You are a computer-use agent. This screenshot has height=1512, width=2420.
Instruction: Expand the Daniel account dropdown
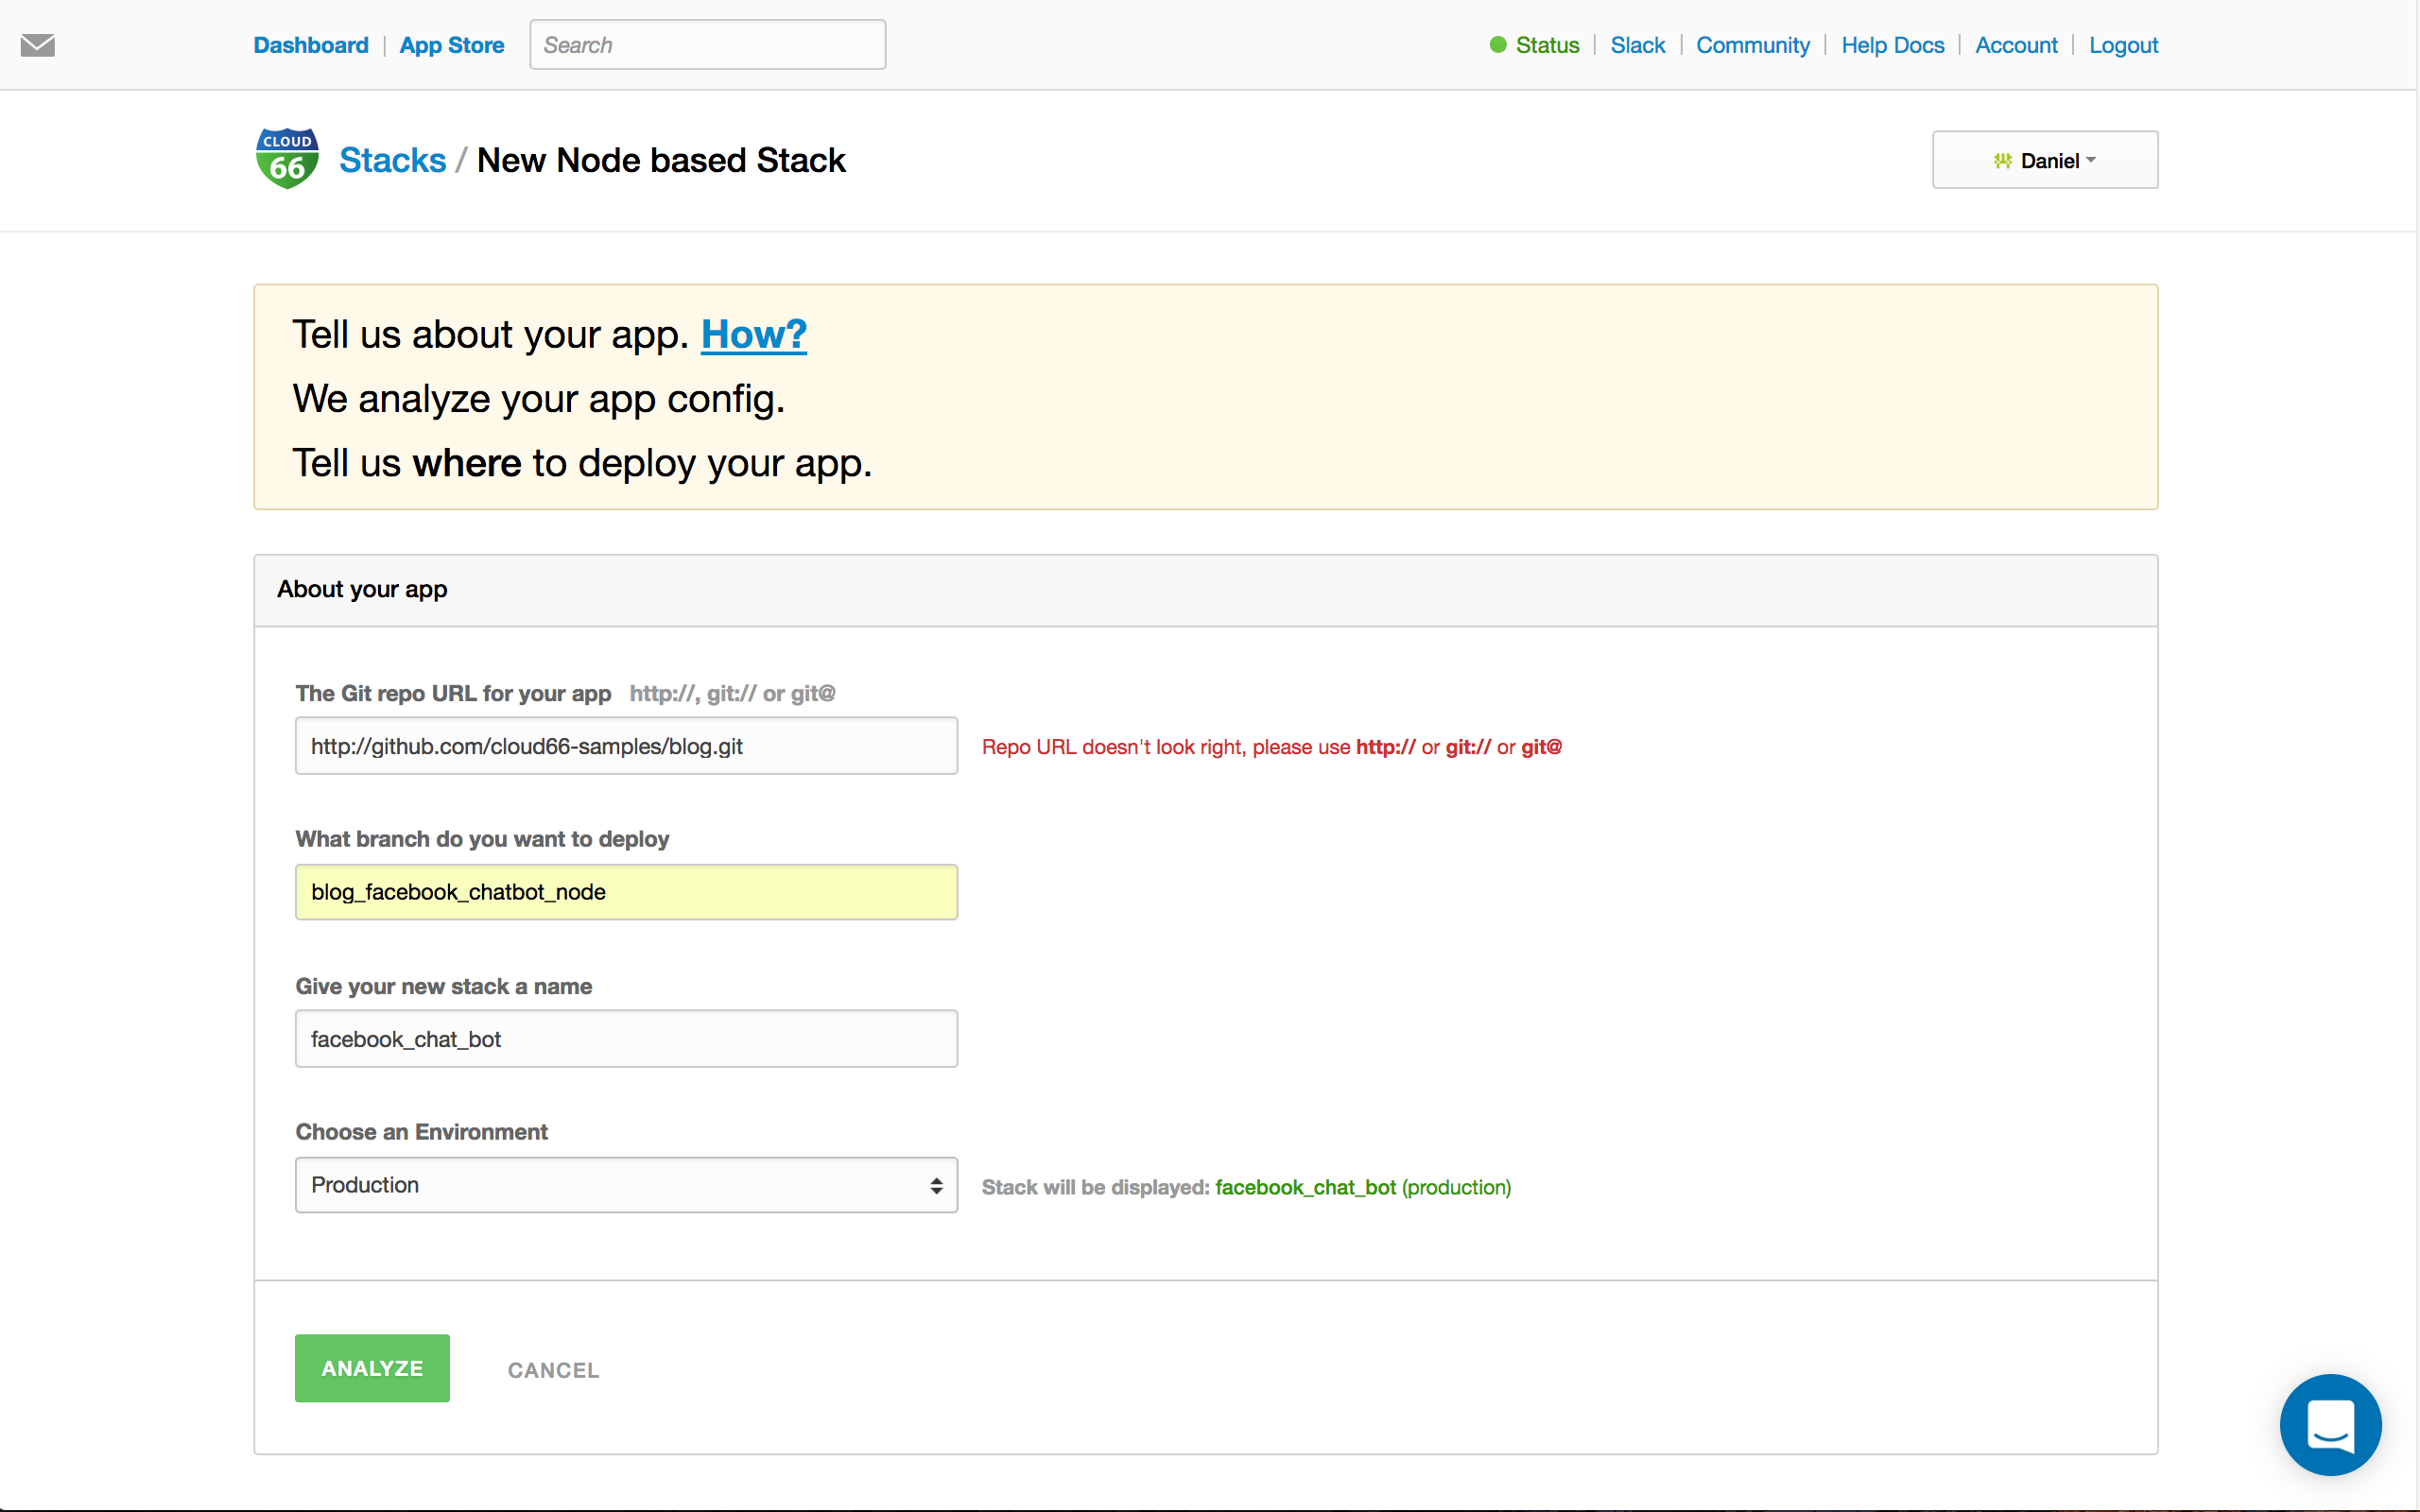(x=2044, y=160)
